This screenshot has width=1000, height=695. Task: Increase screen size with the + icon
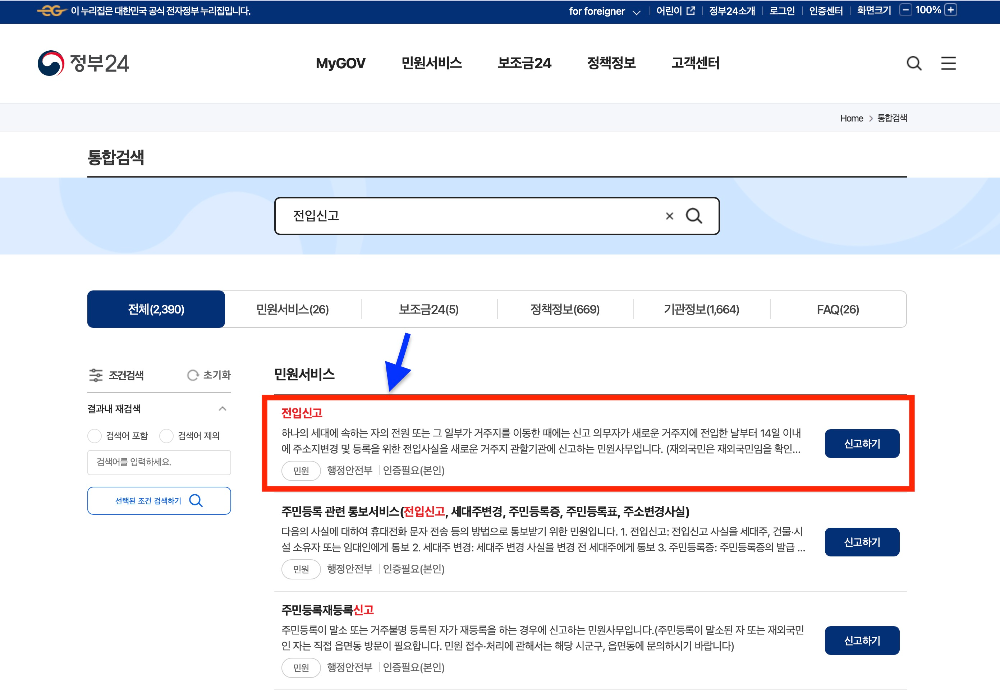pos(951,10)
